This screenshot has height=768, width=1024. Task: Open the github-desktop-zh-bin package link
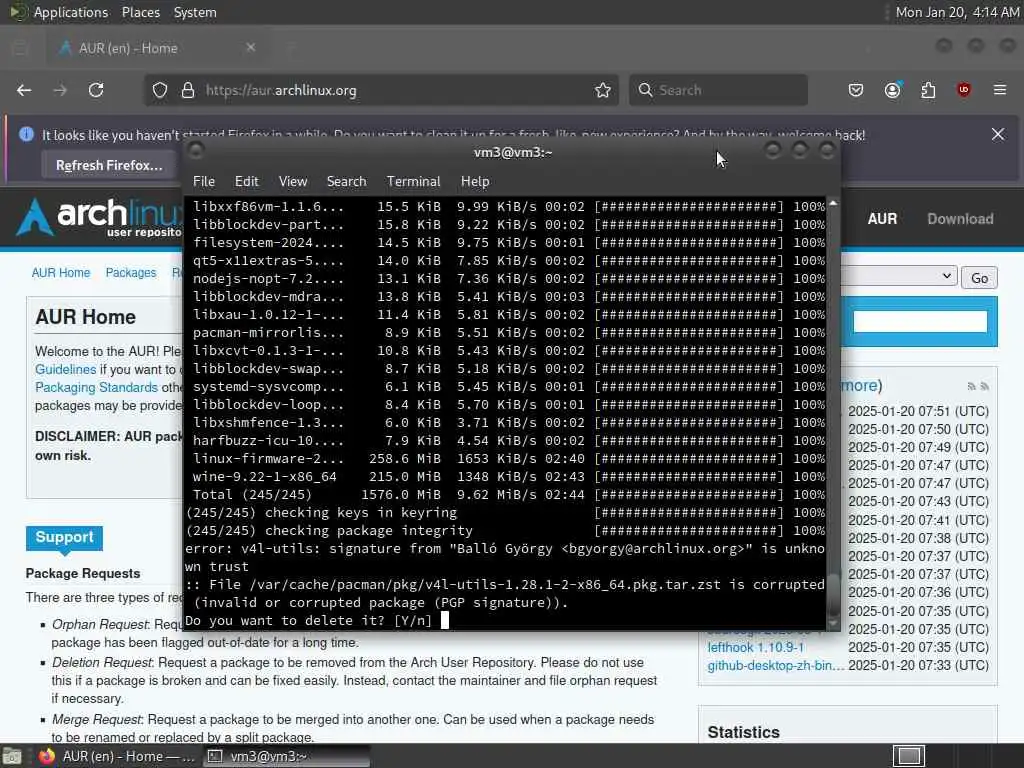click(776, 665)
